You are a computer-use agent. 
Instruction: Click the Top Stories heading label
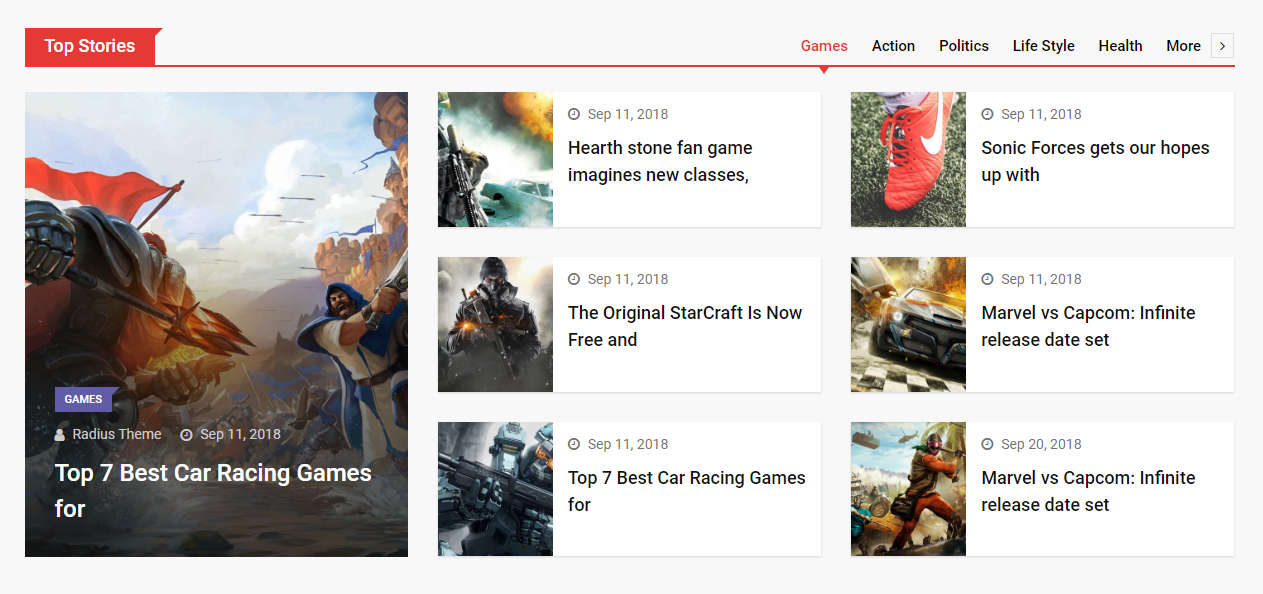(90, 46)
